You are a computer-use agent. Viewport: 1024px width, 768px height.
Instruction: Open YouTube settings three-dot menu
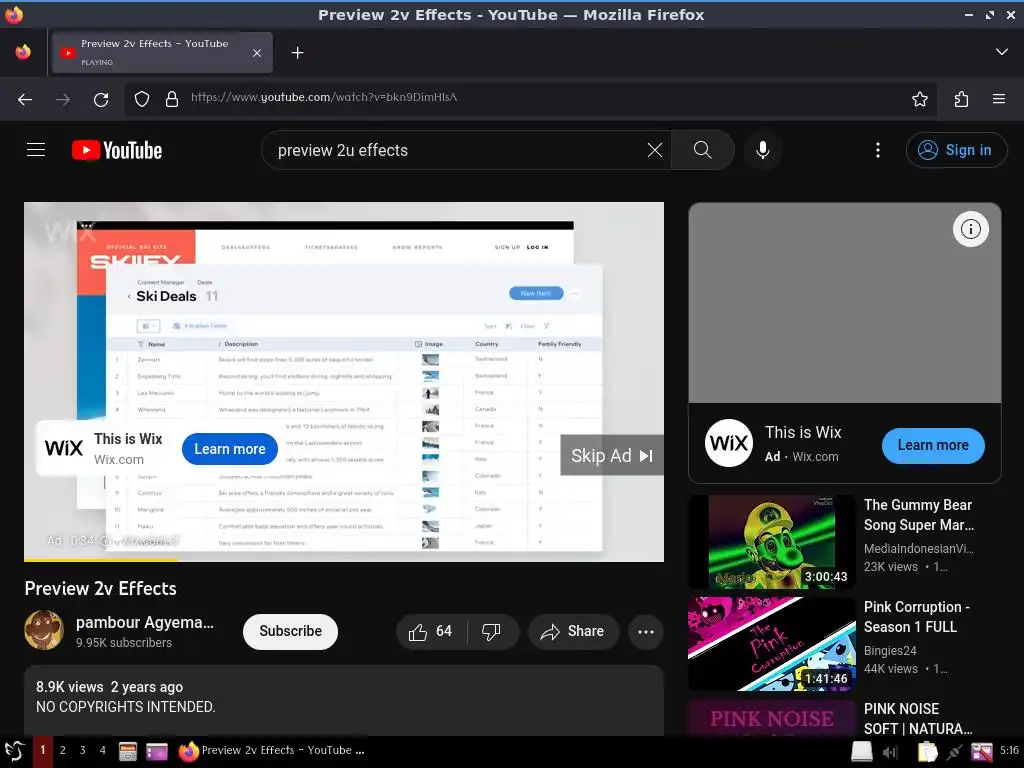point(878,150)
